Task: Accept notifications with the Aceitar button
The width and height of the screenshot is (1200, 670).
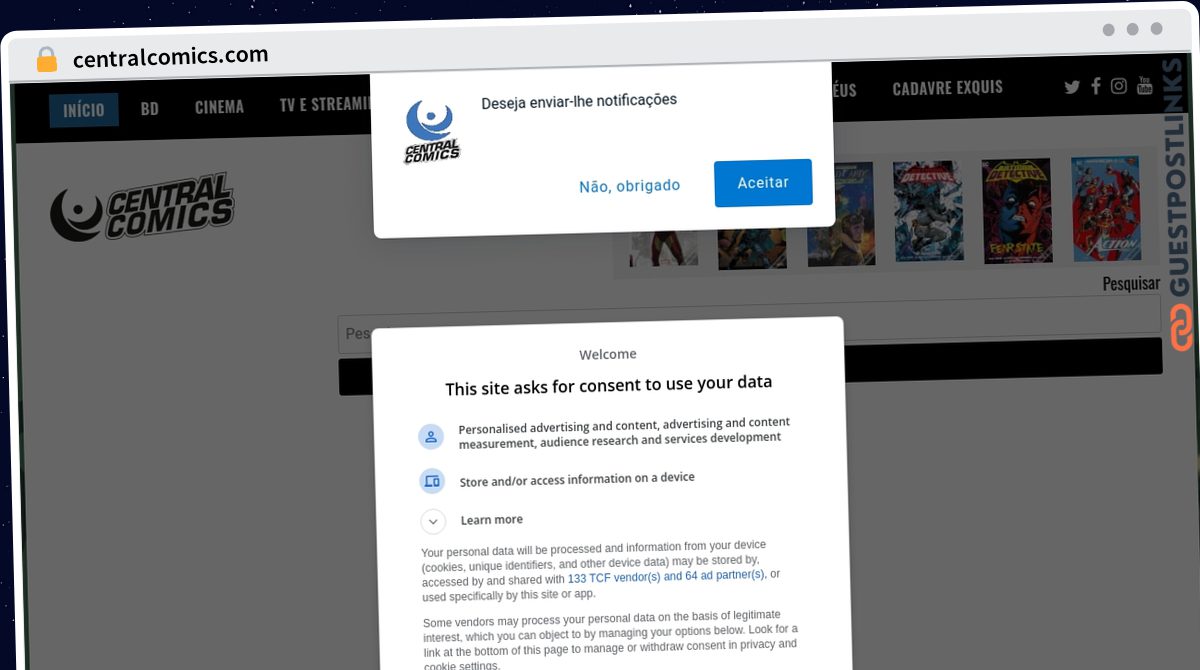Action: click(763, 183)
